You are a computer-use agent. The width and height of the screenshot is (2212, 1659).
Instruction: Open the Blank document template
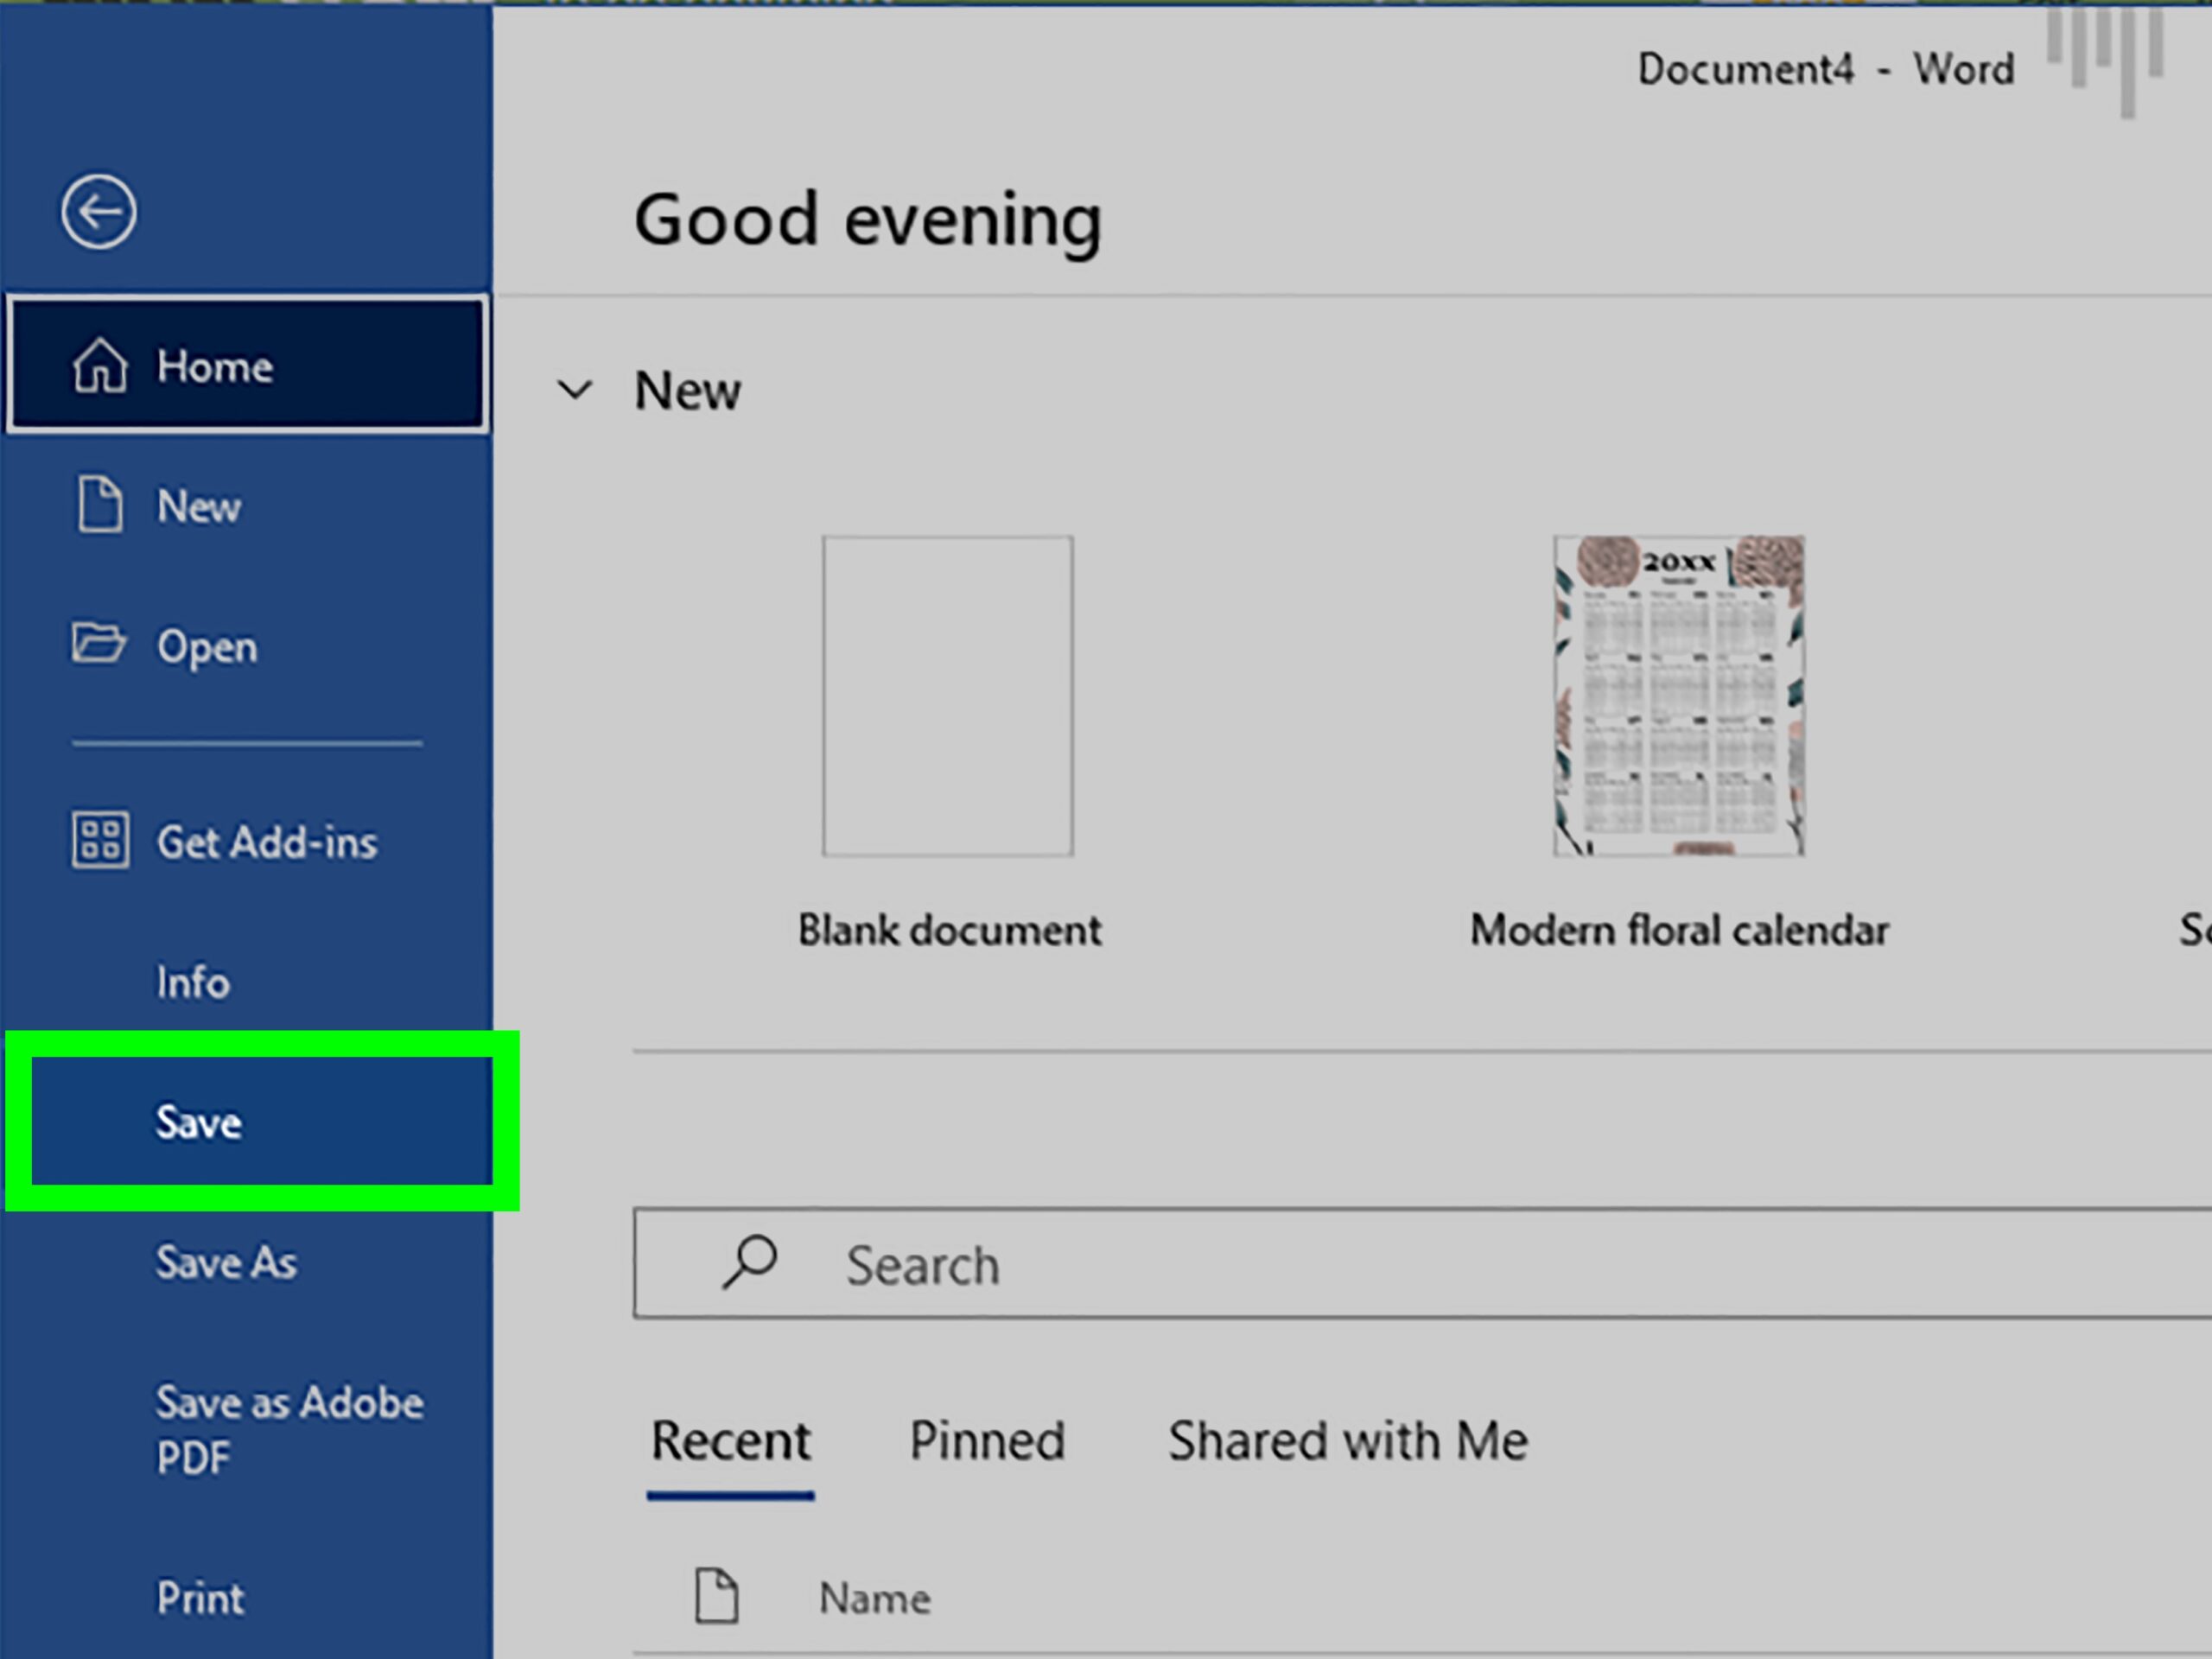948,696
